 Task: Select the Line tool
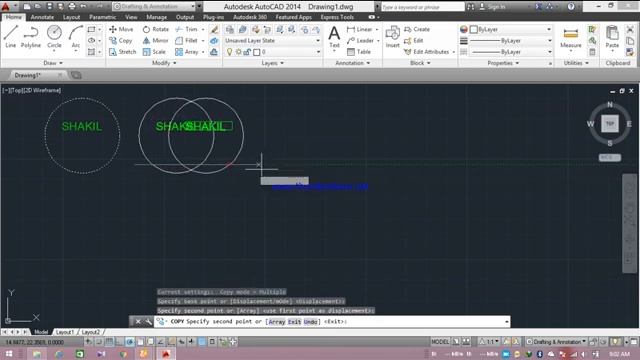11,36
